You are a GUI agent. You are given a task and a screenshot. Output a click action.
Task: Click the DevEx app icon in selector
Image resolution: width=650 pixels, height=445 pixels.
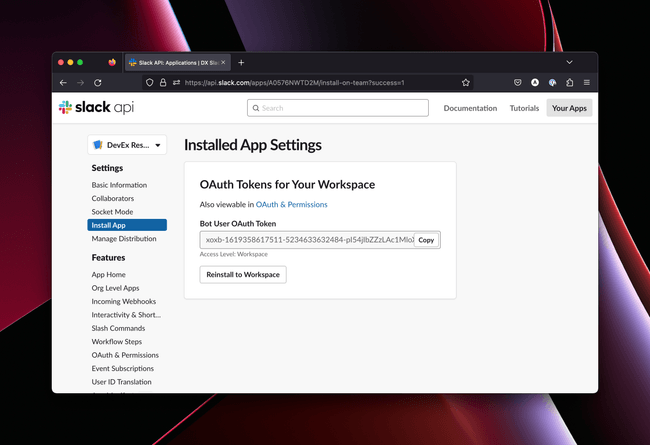coord(98,145)
